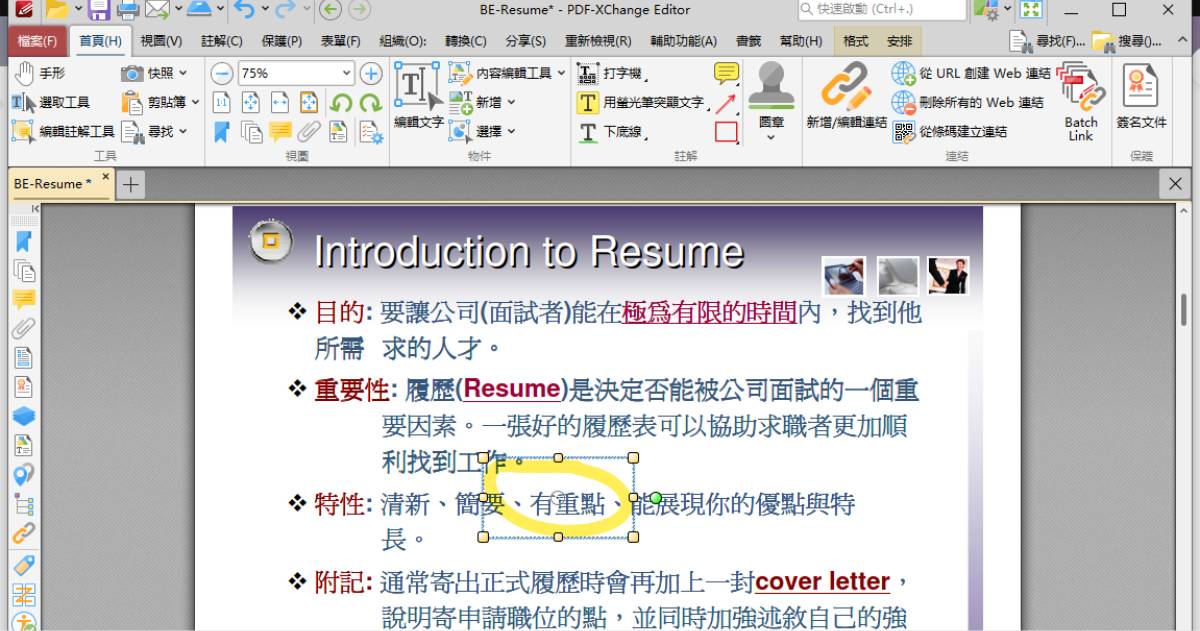Pick the Sticky Note comment tool
This screenshot has height=631, width=1200.
click(x=726, y=73)
